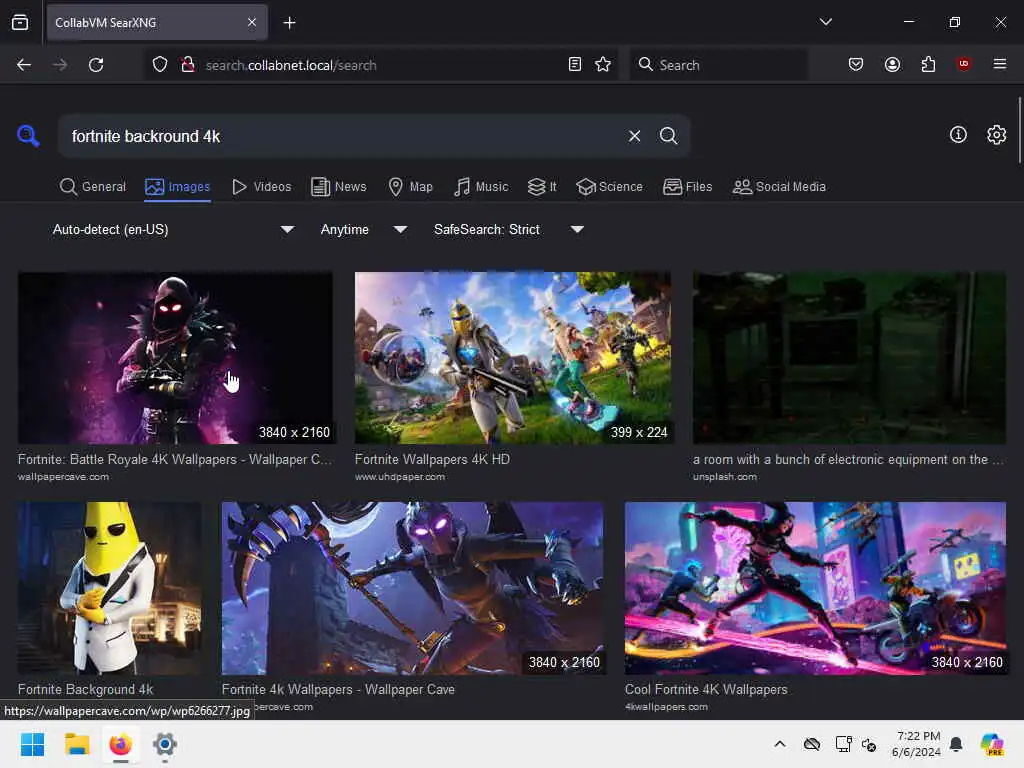Viewport: 1024px width, 768px height.
Task: Open Fortnite 4k Wallpapers - Wallpaper Cave link
Action: point(338,689)
